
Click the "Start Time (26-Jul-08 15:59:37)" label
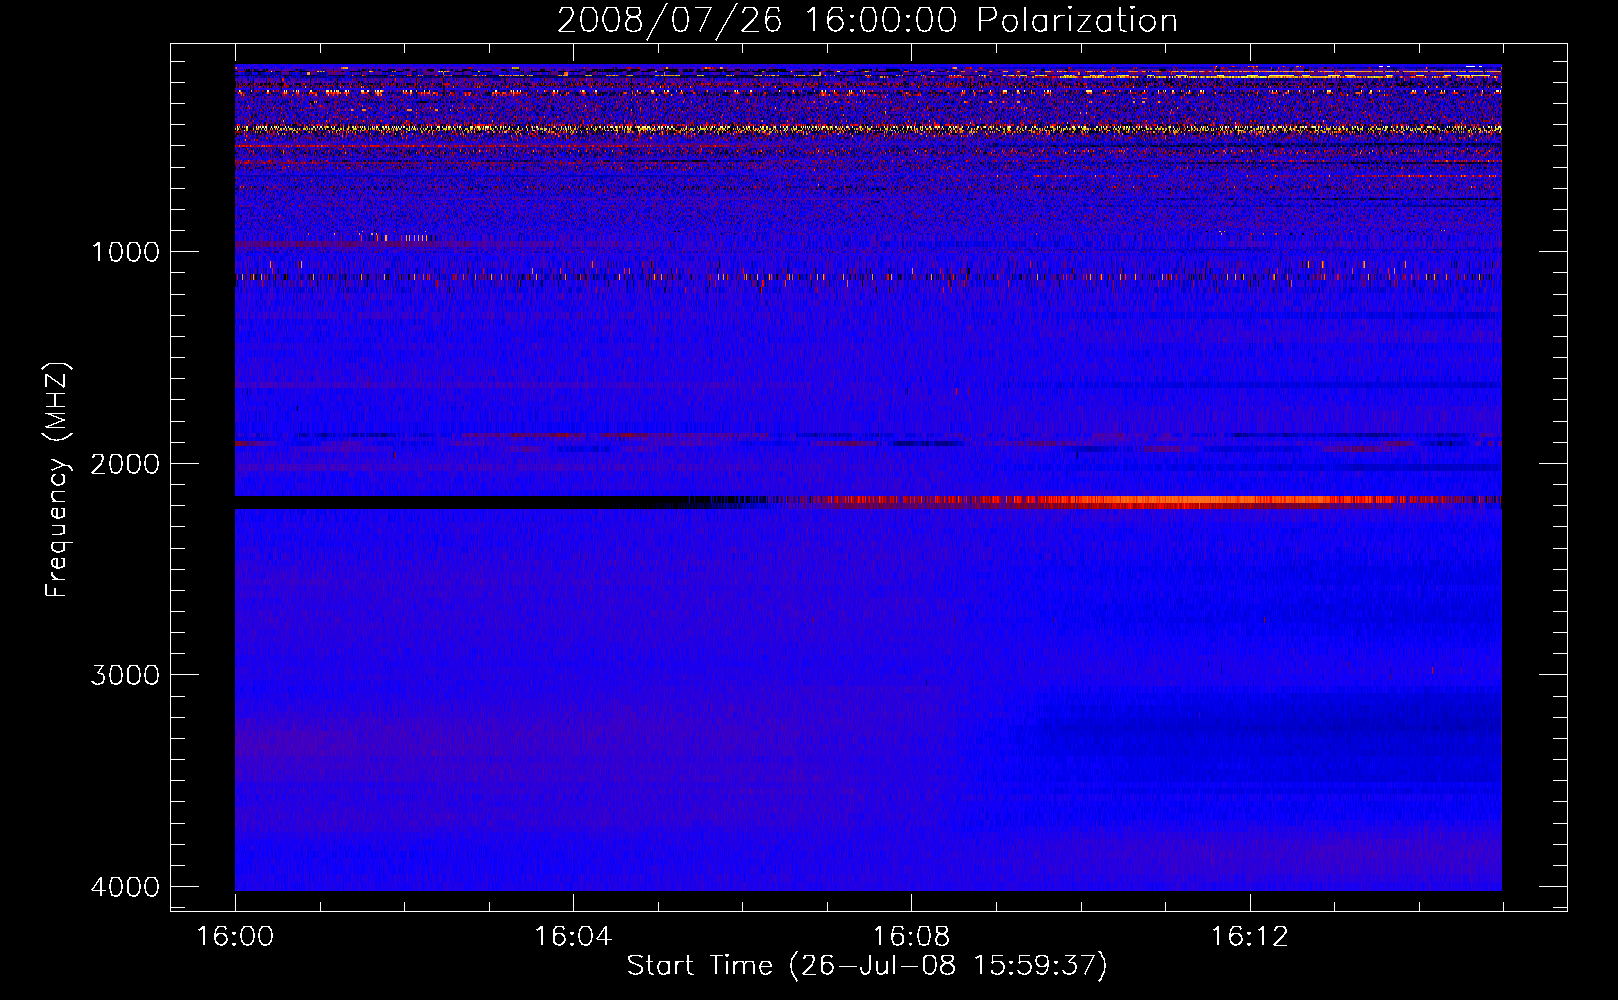[x=867, y=966]
